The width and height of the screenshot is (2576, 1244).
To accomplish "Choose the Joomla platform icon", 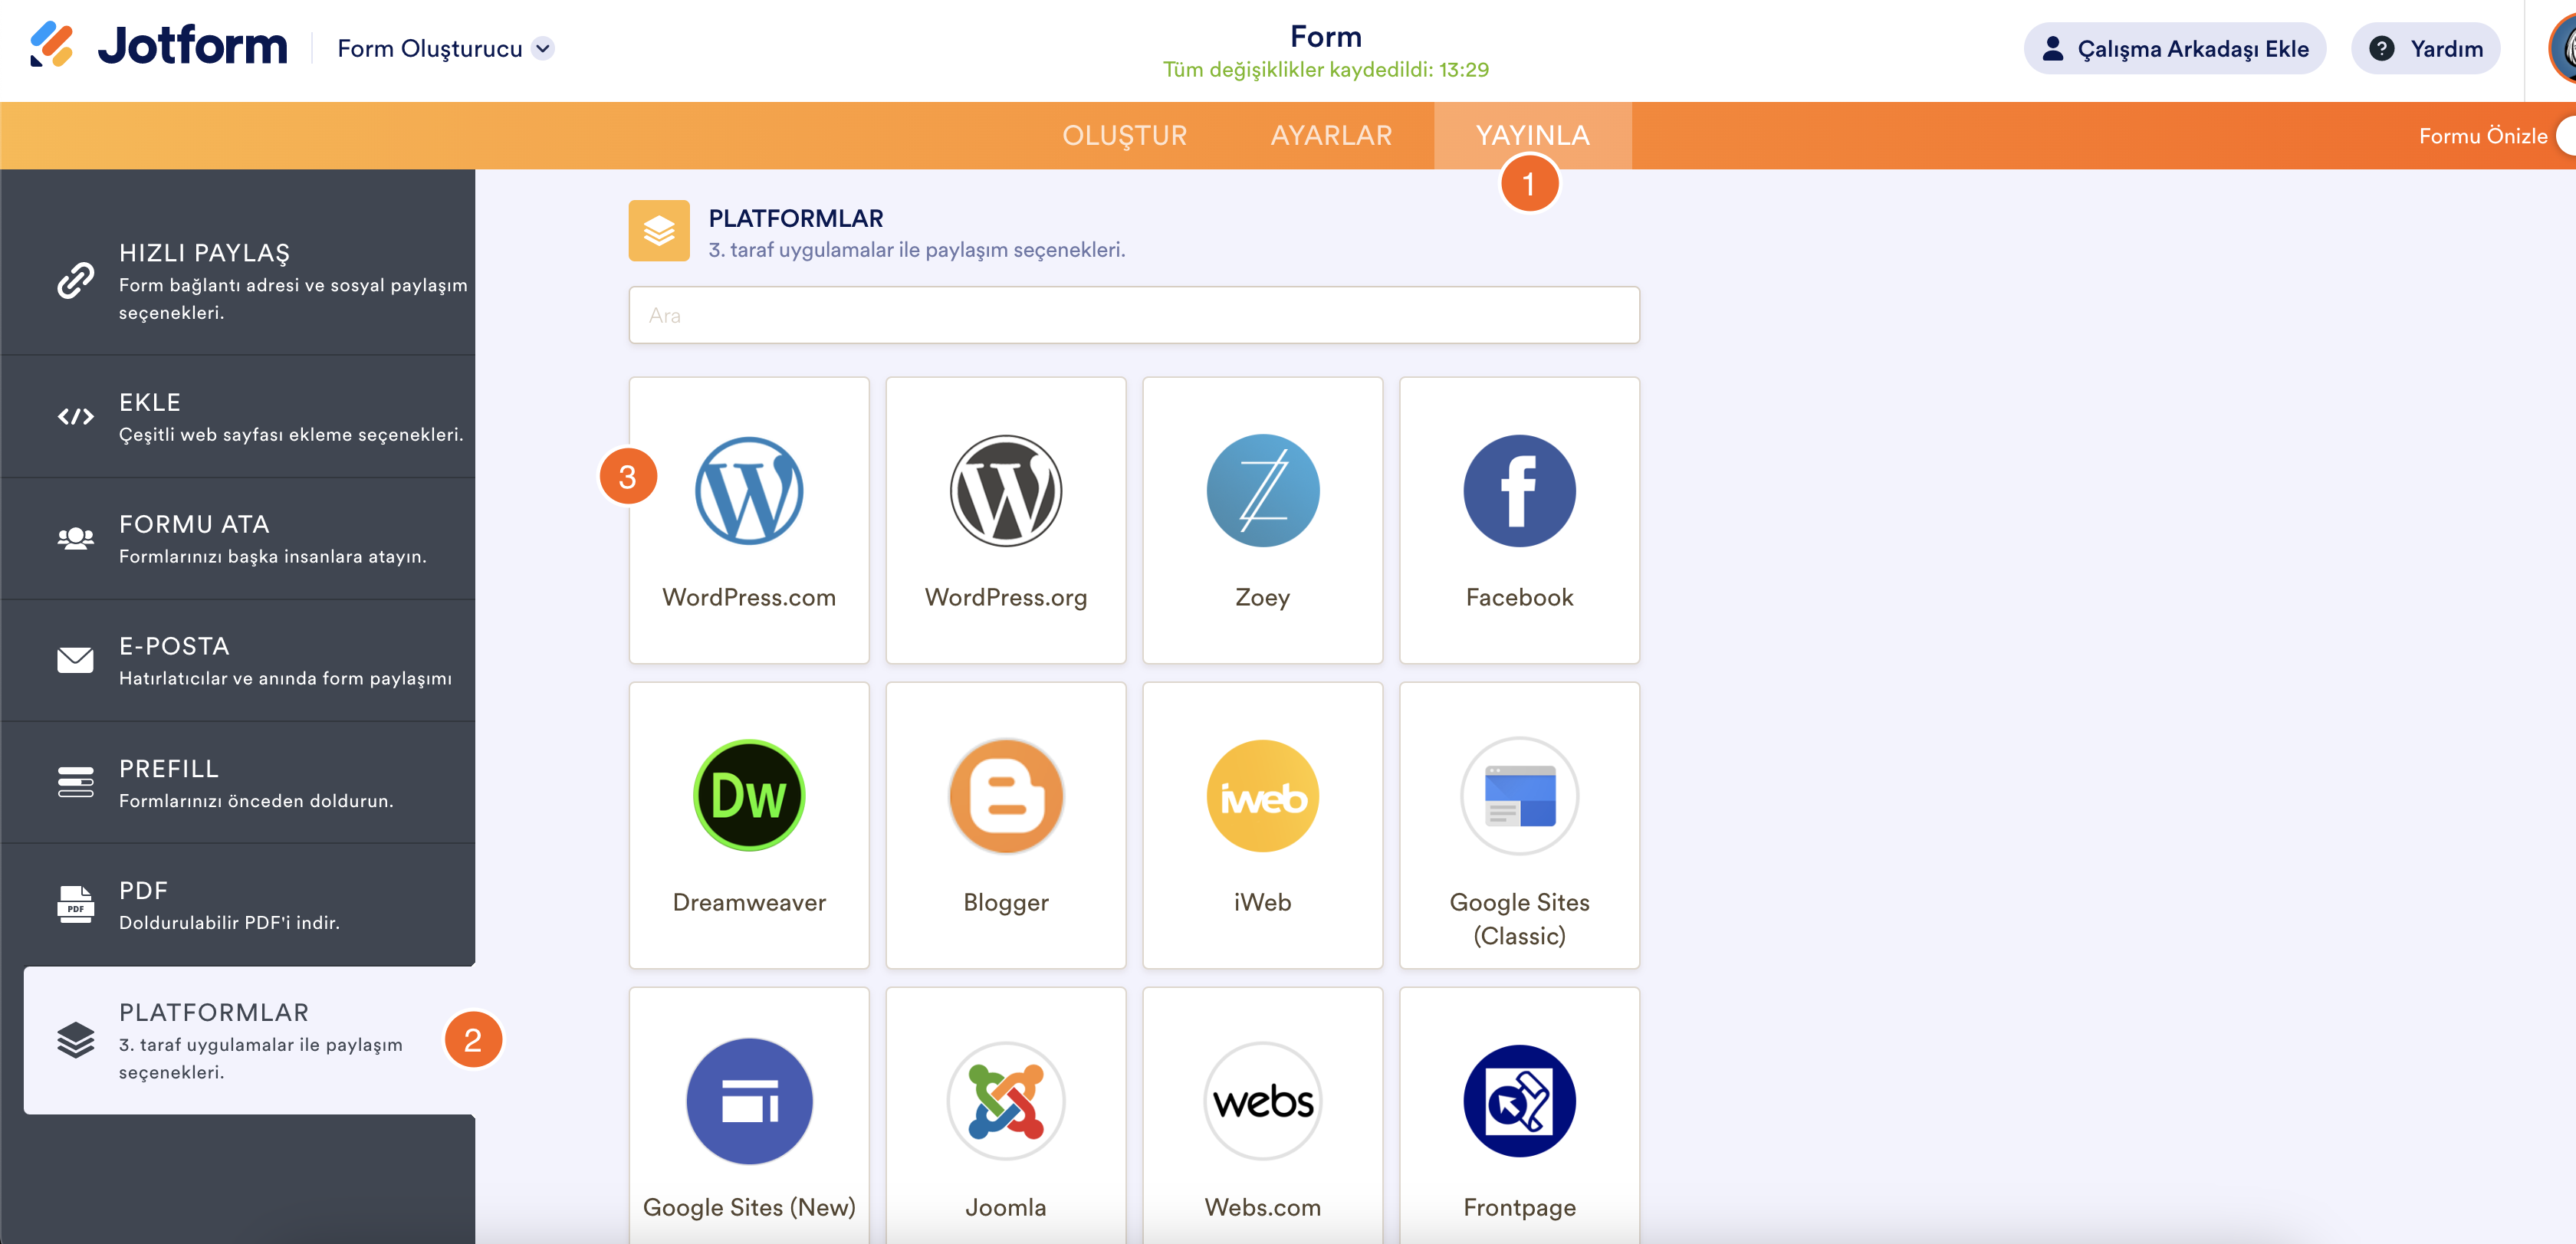I will (1005, 1101).
